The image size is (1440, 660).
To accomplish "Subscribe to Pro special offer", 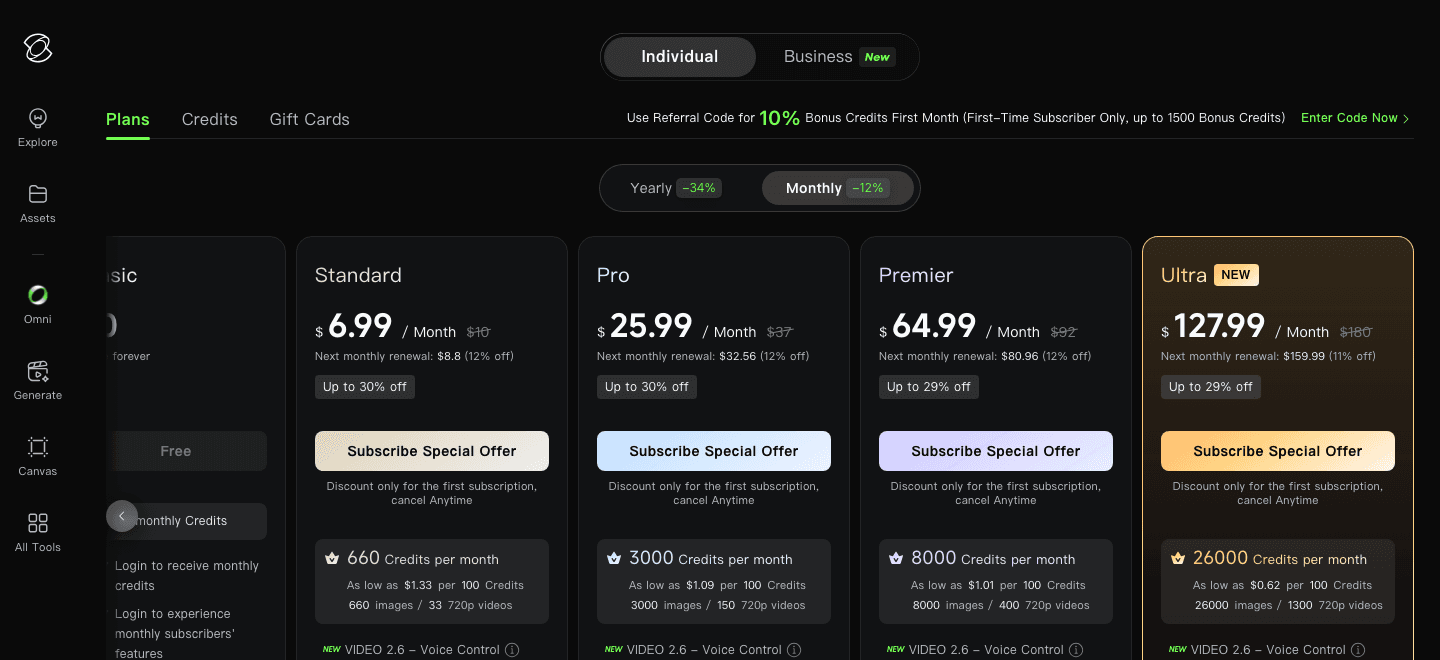I will 714,451.
